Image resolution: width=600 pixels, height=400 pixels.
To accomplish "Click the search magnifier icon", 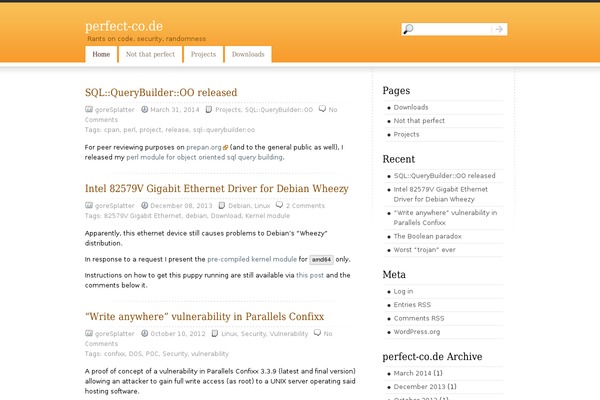I will [408, 29].
